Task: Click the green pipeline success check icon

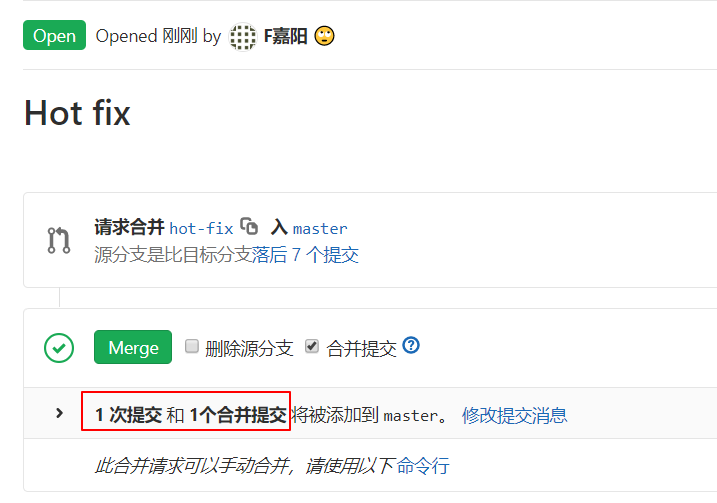Action: pos(59,348)
